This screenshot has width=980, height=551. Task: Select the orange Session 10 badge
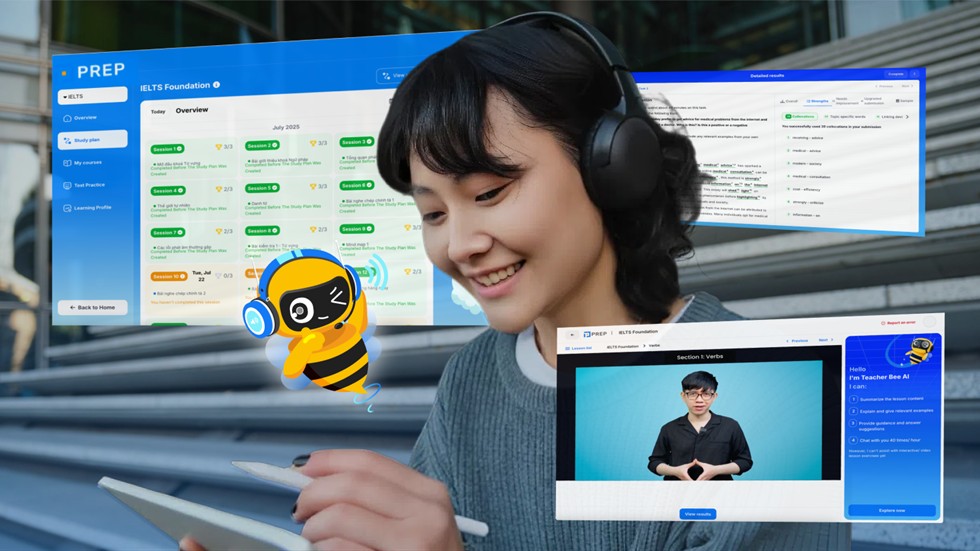coord(169,276)
